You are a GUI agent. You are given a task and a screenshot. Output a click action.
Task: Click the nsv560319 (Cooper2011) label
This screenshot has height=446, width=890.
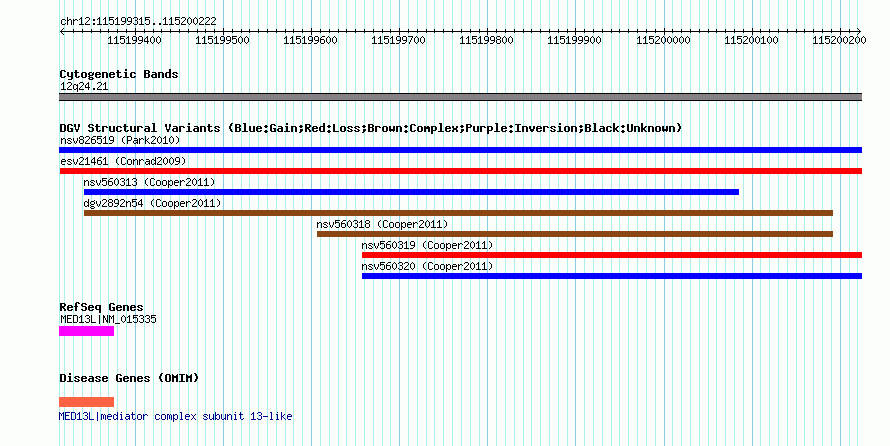[x=427, y=245]
